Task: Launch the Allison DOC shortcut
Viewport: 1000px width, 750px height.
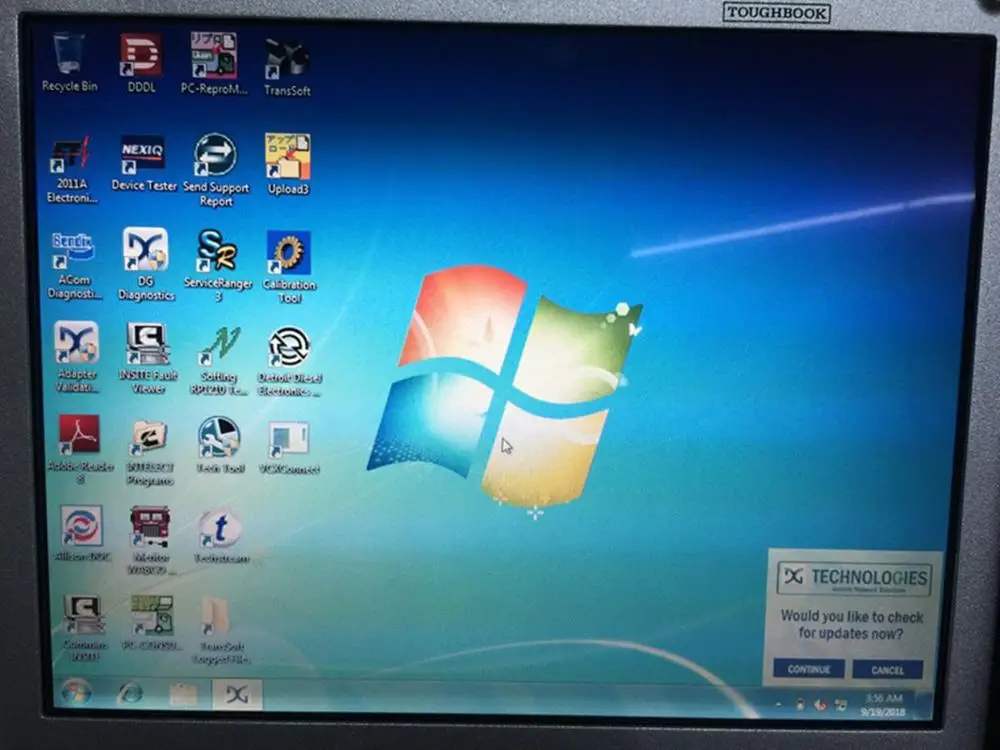Action: point(82,534)
